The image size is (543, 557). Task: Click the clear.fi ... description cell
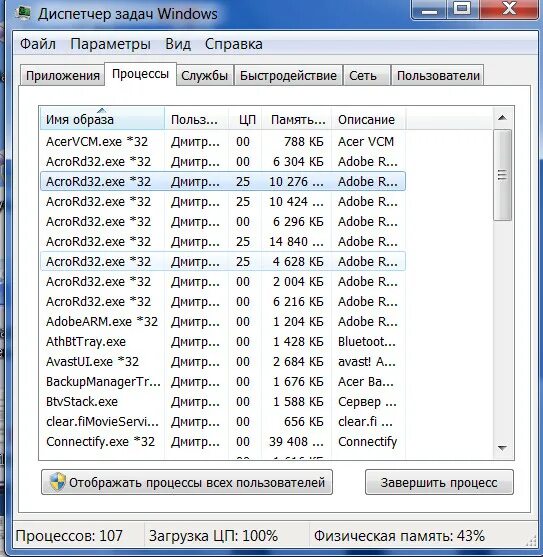(x=365, y=422)
